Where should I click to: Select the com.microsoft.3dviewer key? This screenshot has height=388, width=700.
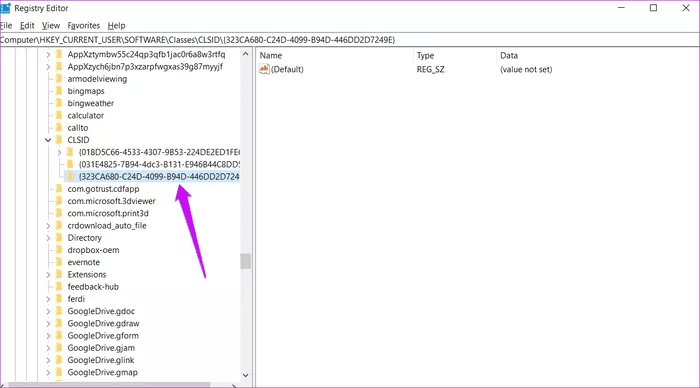click(x=112, y=201)
